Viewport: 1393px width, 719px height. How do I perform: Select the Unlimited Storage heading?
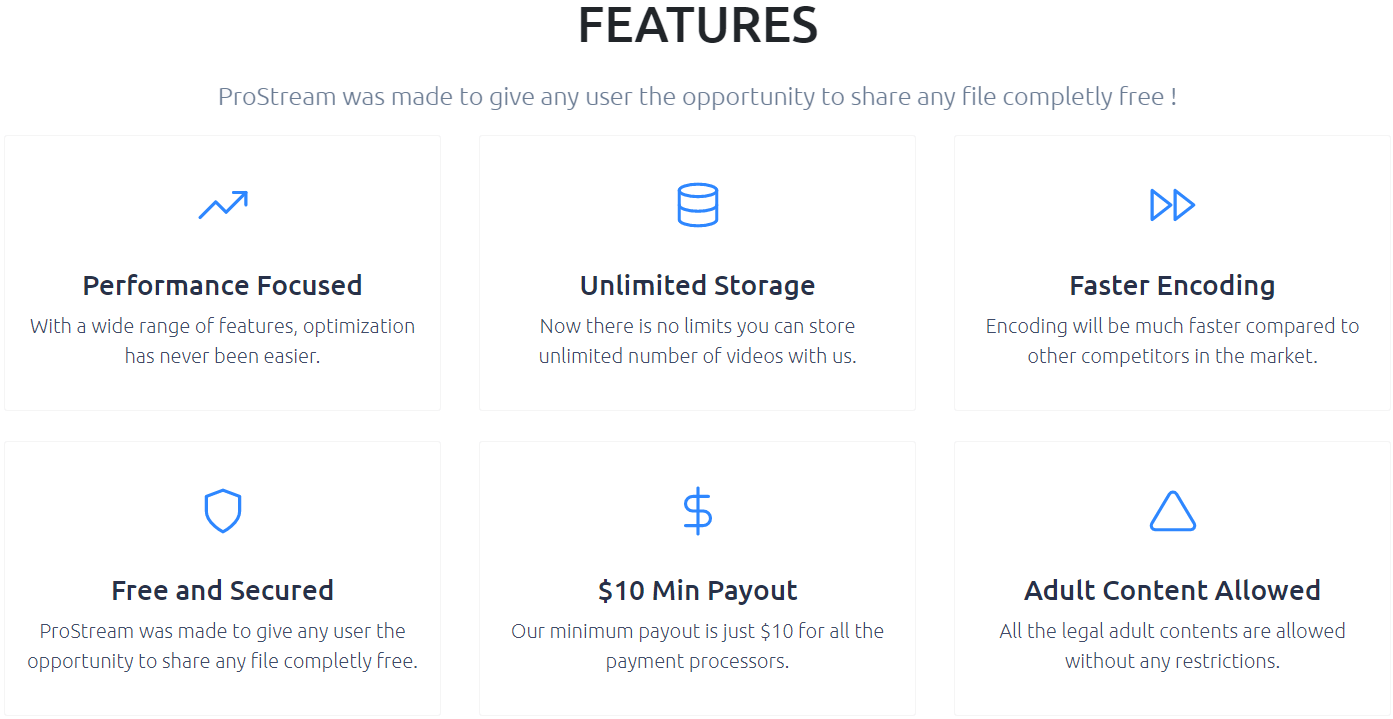coord(697,285)
